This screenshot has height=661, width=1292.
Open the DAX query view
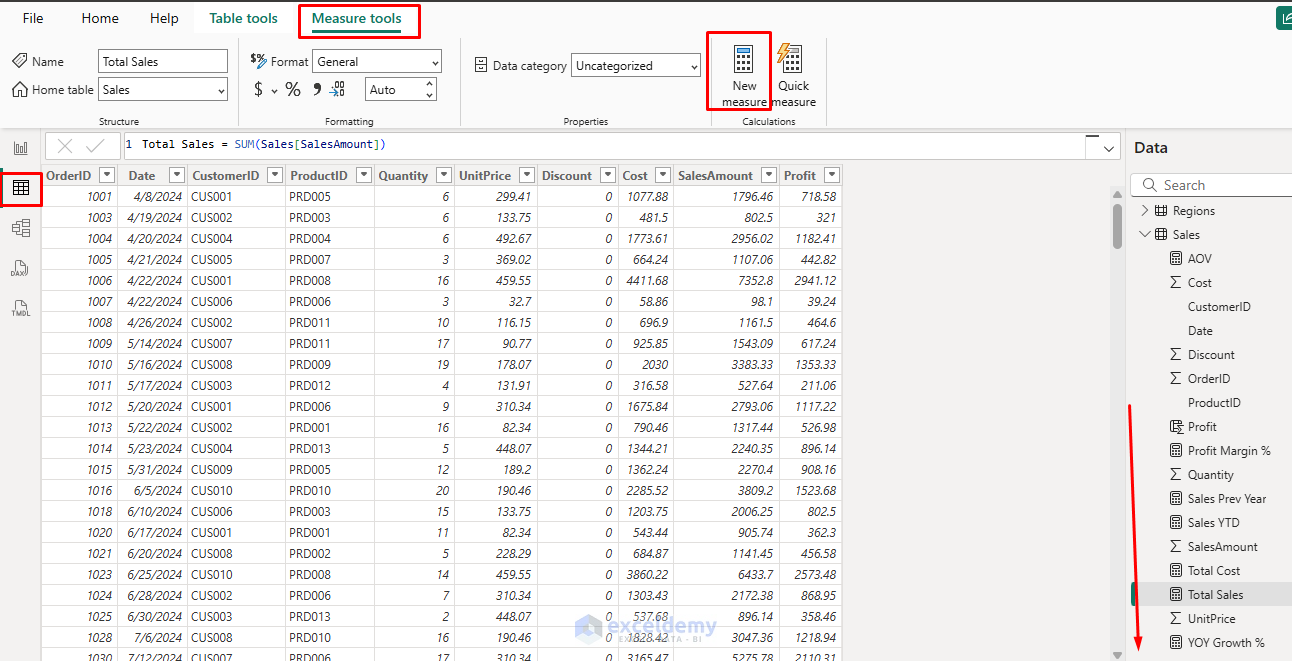click(x=20, y=268)
